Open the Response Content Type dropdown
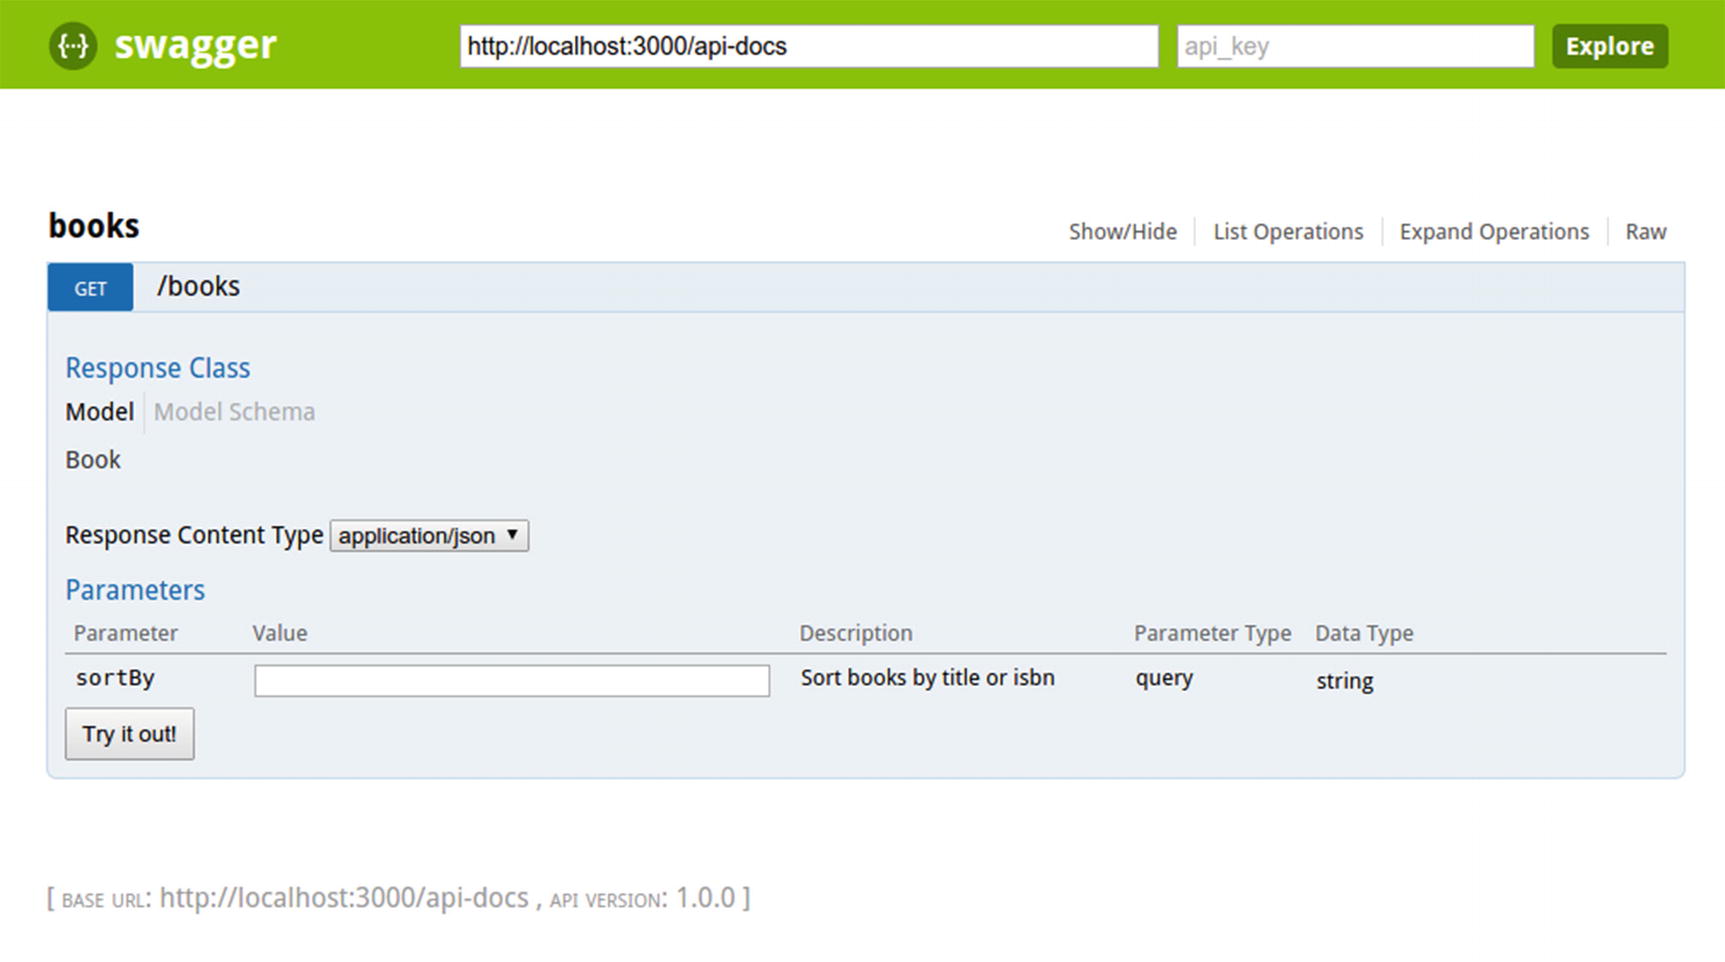Viewport: 1725px width, 962px height. click(x=429, y=536)
